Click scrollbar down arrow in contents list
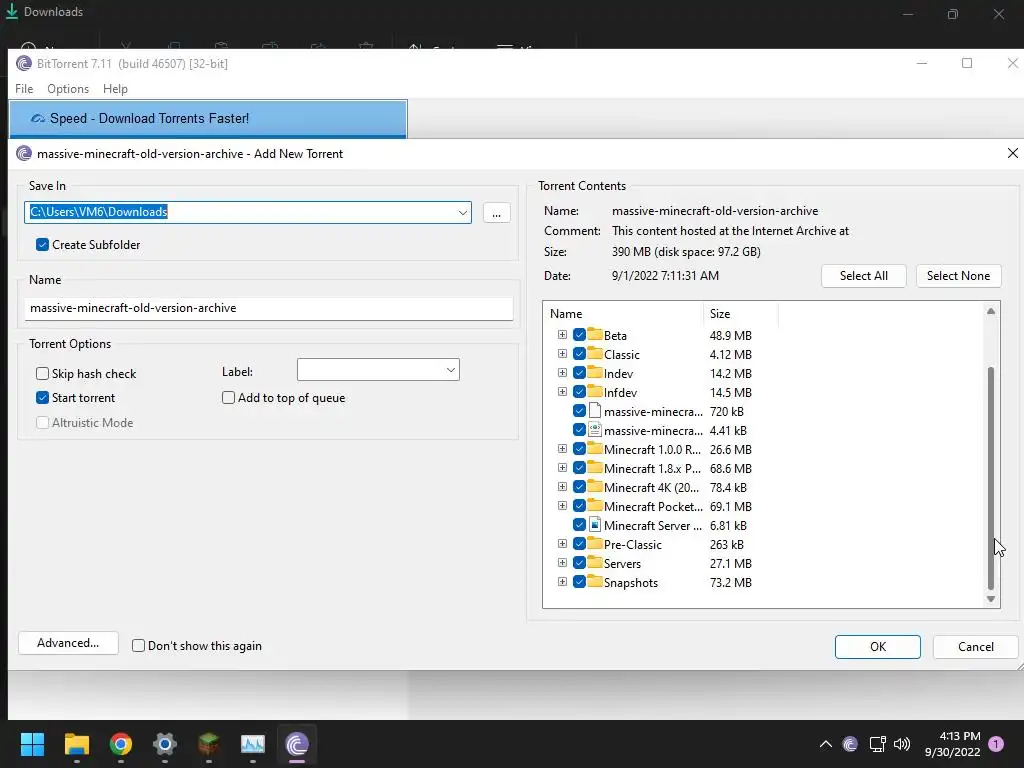The width and height of the screenshot is (1024, 768). point(991,599)
